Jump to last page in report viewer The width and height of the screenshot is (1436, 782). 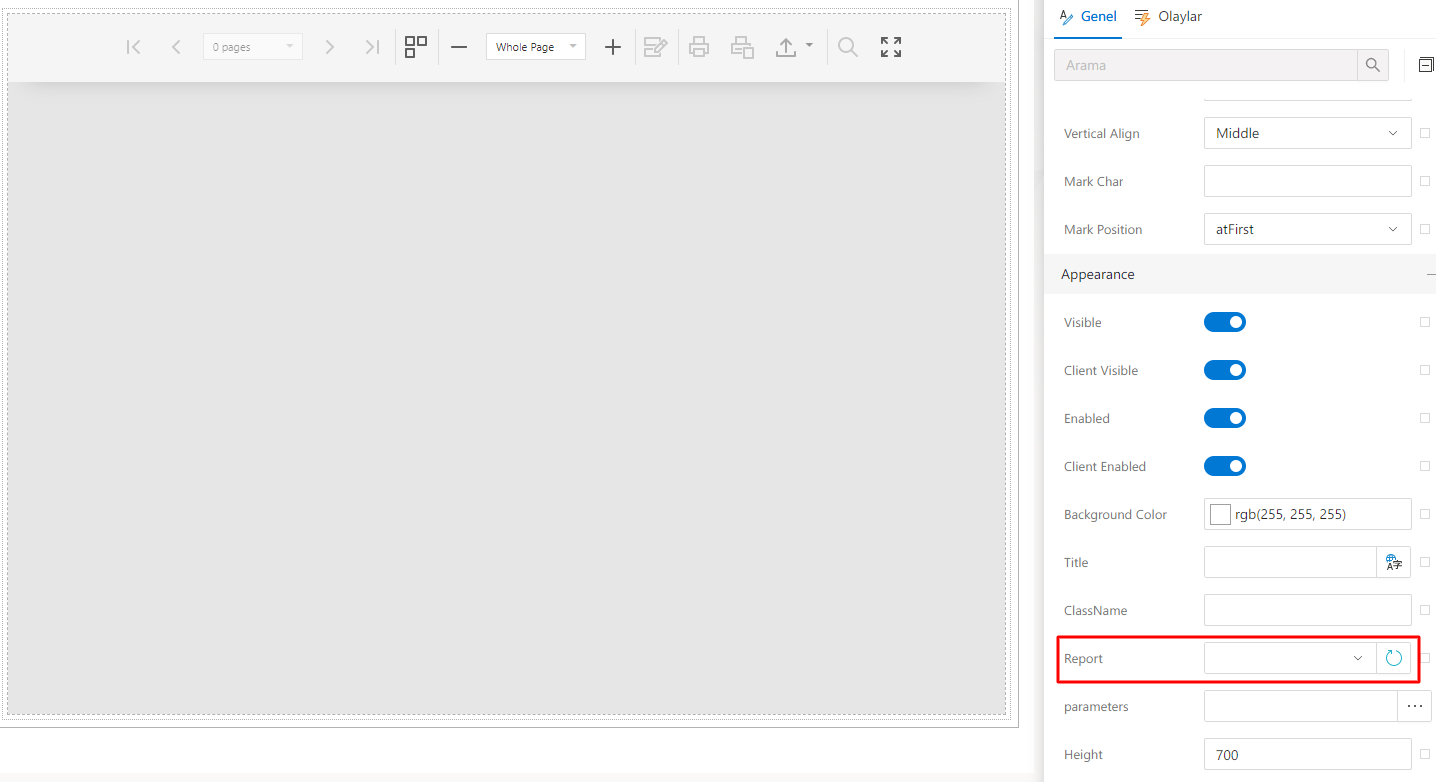tap(372, 47)
